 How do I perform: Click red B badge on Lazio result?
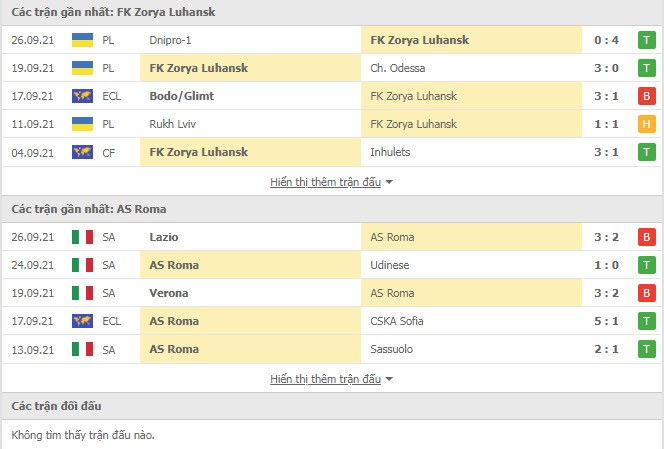pos(647,237)
